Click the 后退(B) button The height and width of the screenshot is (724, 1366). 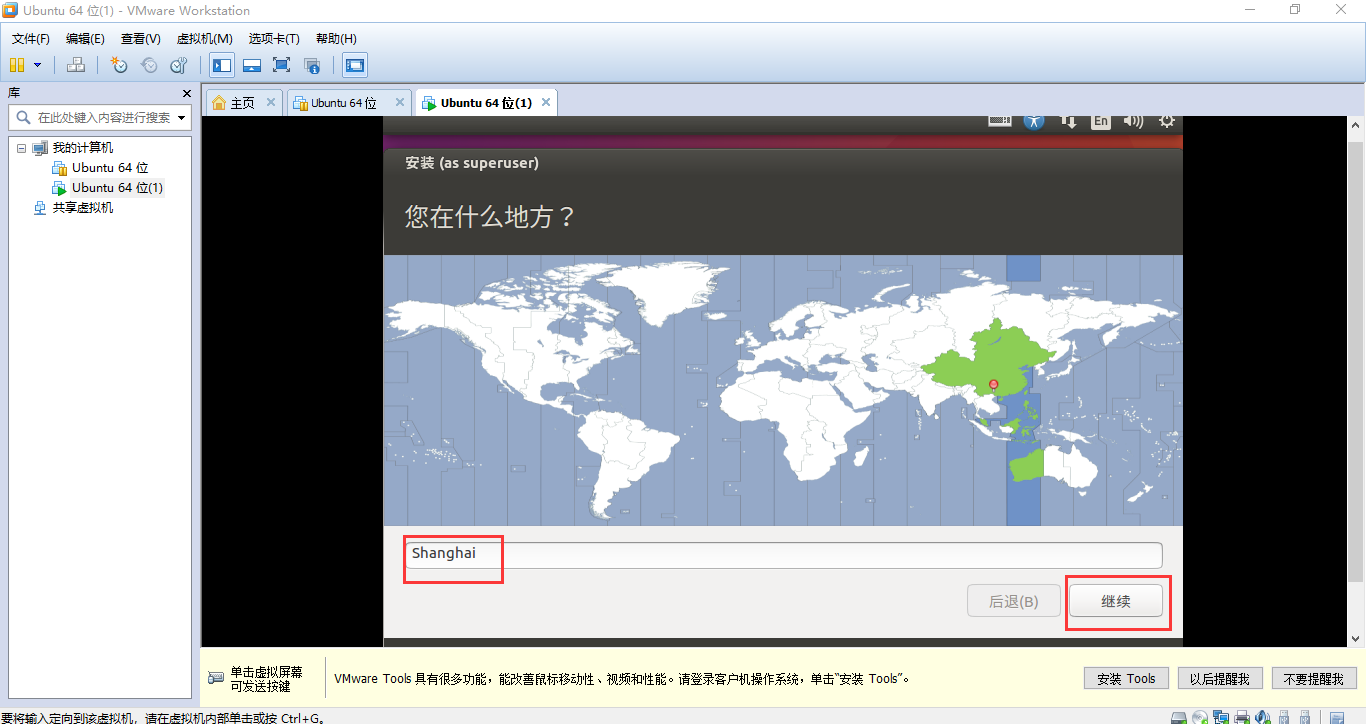tap(1013, 601)
